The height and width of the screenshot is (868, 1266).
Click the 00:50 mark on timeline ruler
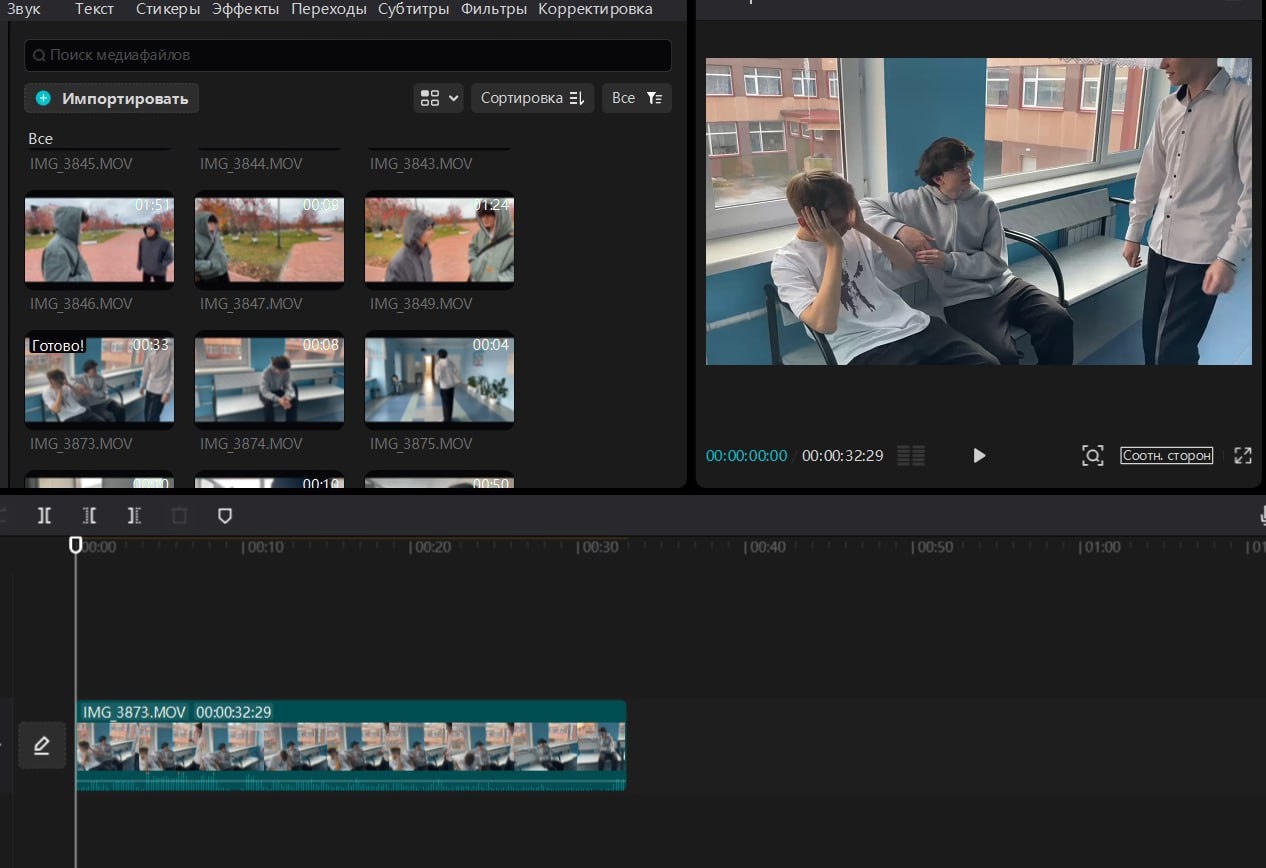point(934,547)
